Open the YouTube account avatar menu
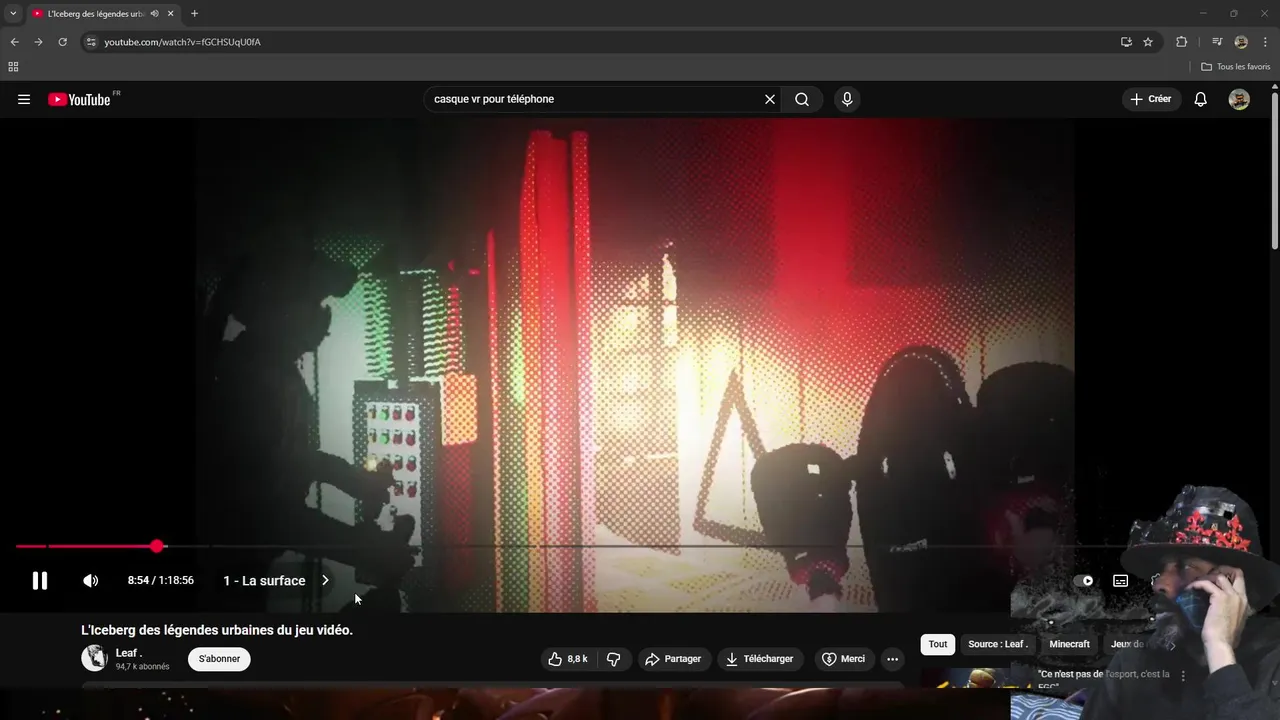This screenshot has width=1280, height=720. [x=1239, y=99]
